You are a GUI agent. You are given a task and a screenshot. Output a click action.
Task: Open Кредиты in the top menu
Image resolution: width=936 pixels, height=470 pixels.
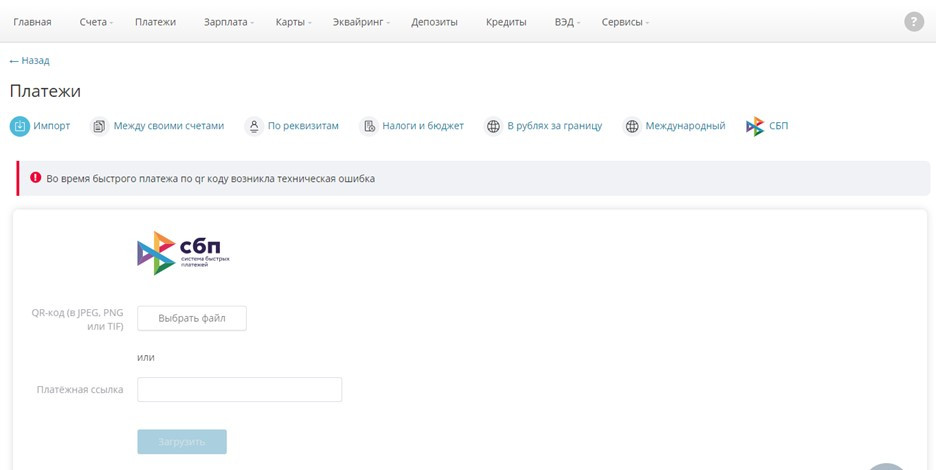click(506, 22)
